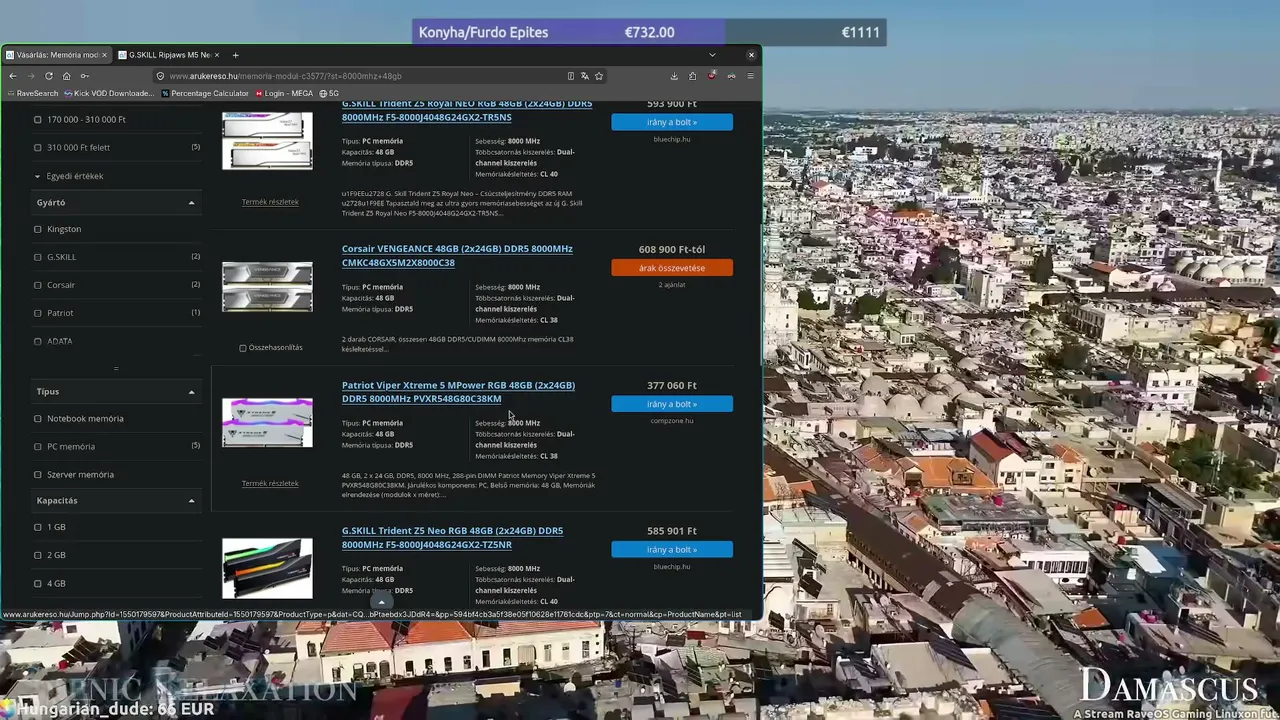This screenshot has width=1280, height=720.
Task: Open the 5G bookmark
Action: pyautogui.click(x=329, y=93)
